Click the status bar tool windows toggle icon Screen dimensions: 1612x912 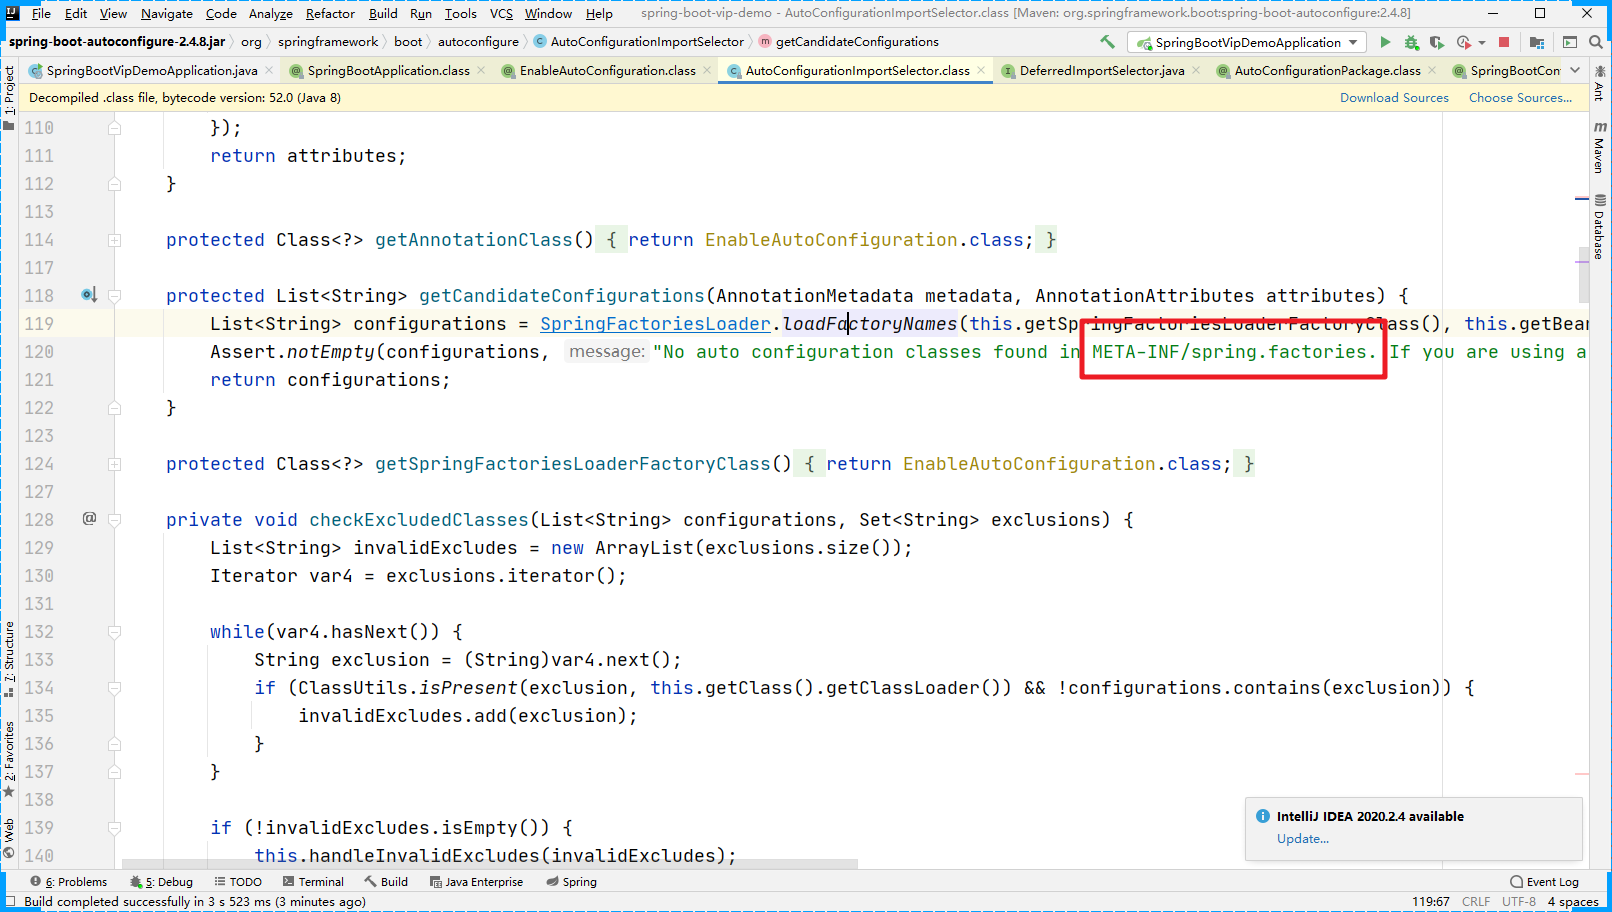[10, 901]
